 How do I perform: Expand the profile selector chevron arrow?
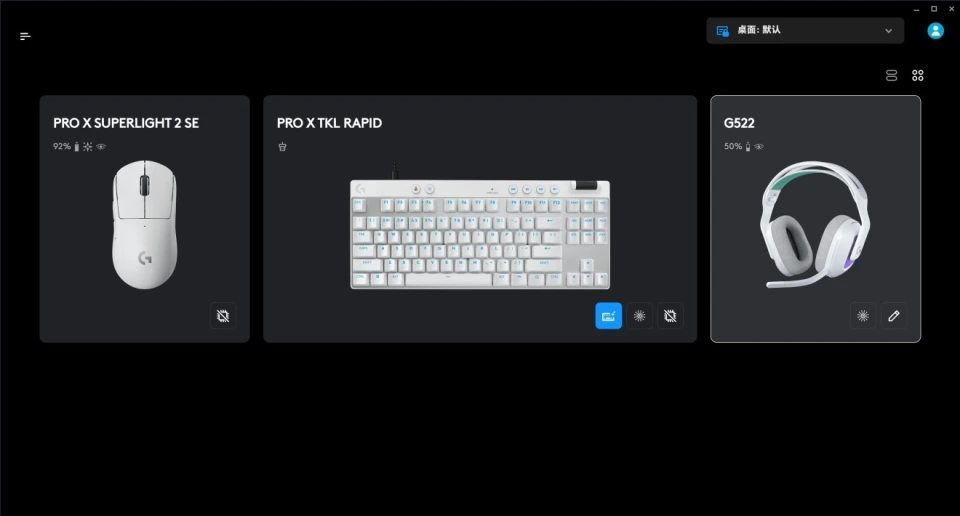[888, 31]
